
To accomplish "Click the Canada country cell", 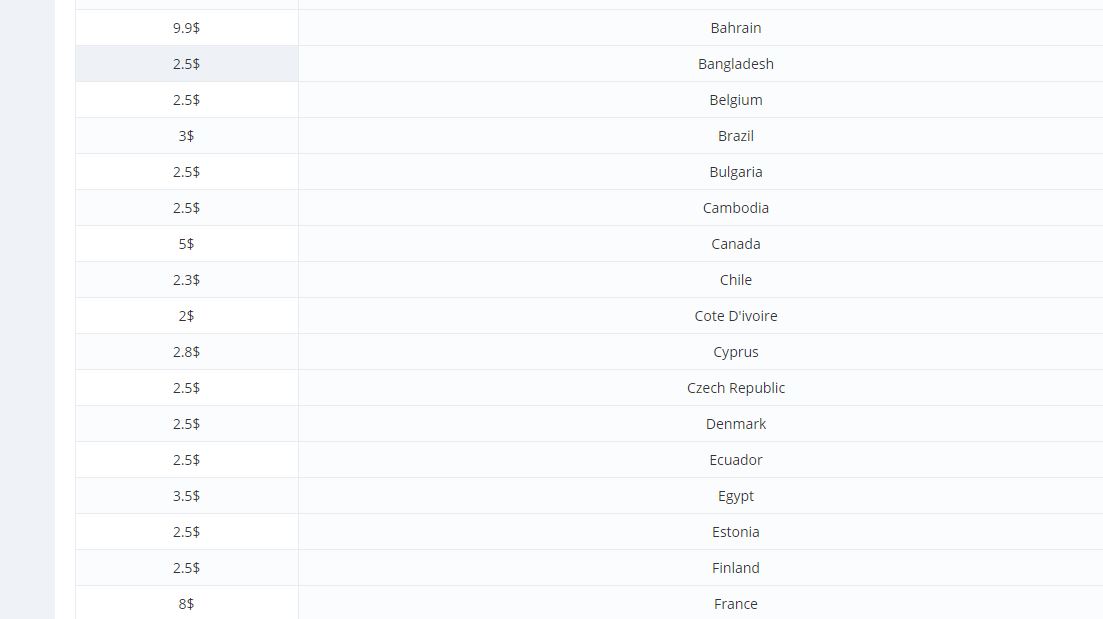I will (735, 244).
